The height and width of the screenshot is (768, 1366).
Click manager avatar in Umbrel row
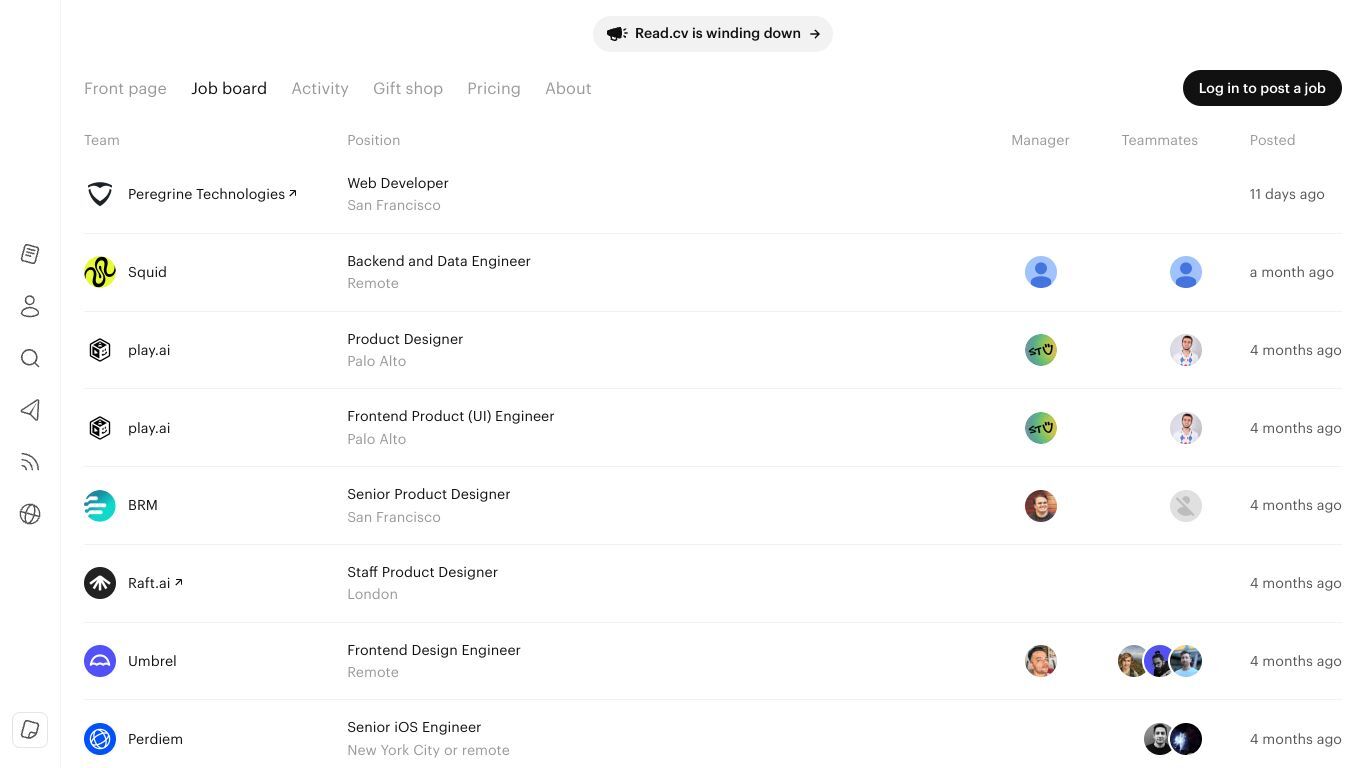point(1041,661)
